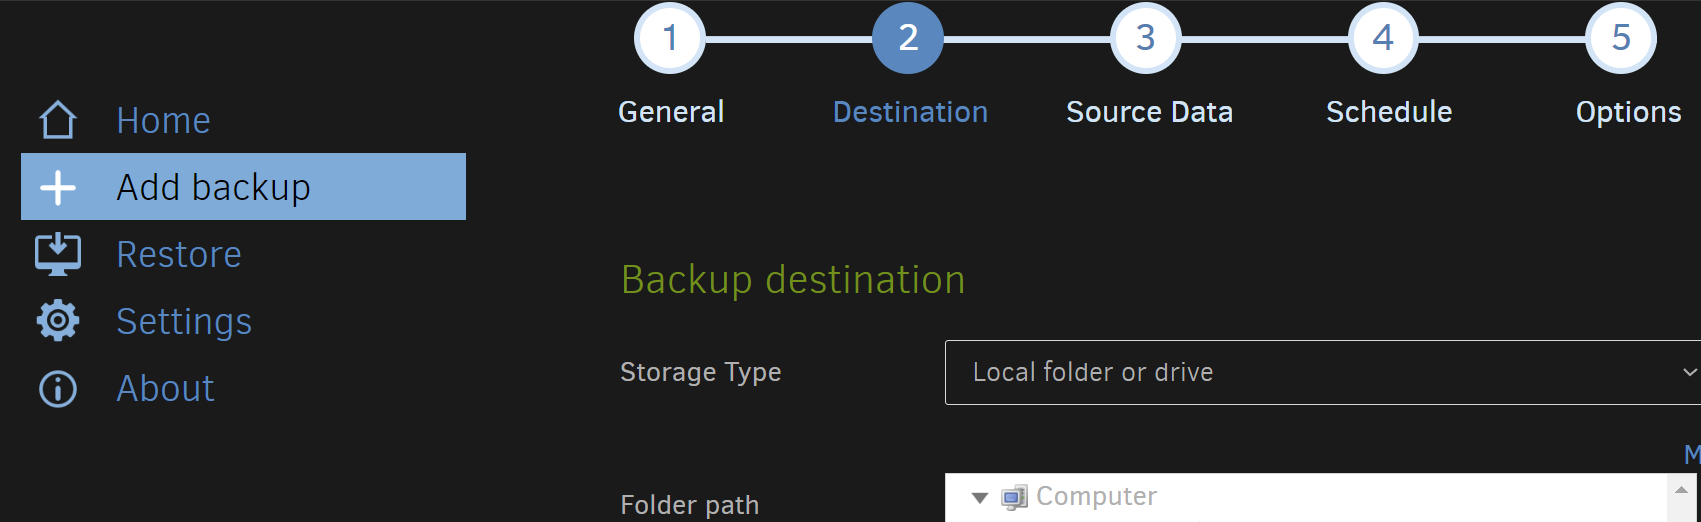Viewport: 1701px width, 522px height.
Task: Click the Computer icon in folder tree
Action: 1014,497
